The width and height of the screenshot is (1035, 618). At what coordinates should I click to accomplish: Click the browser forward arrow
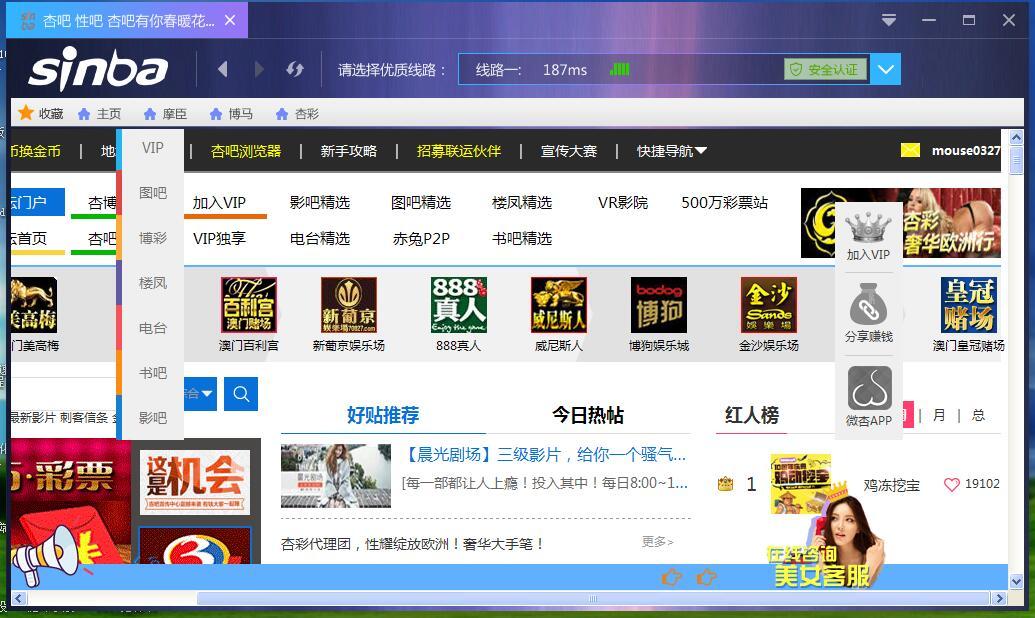pos(259,69)
